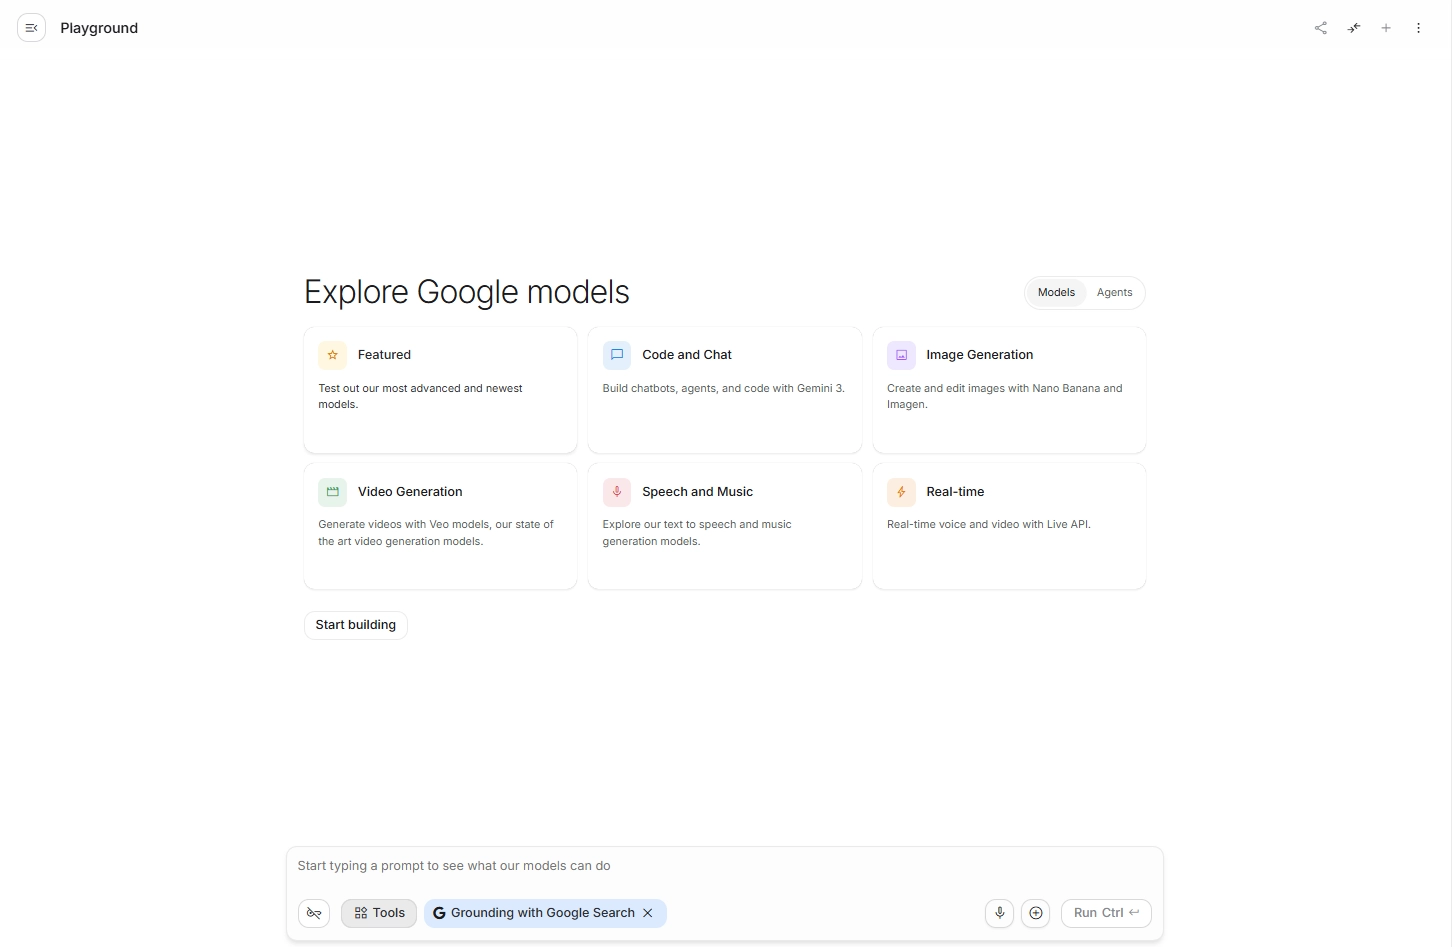Open the Video Generation card
Viewport: 1452px width, 947px height.
[441, 526]
